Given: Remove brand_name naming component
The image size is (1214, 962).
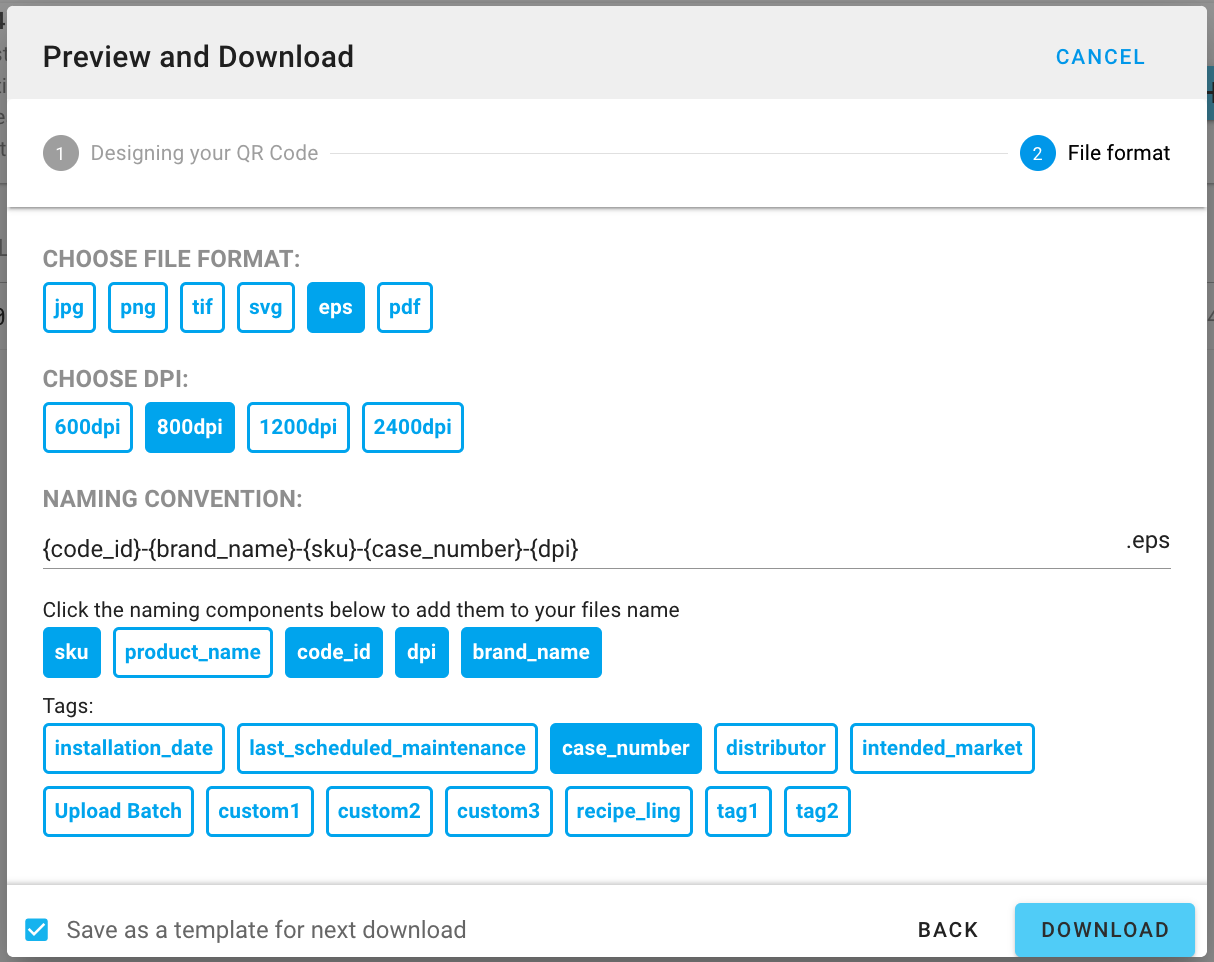Looking at the screenshot, I should (x=531, y=652).
